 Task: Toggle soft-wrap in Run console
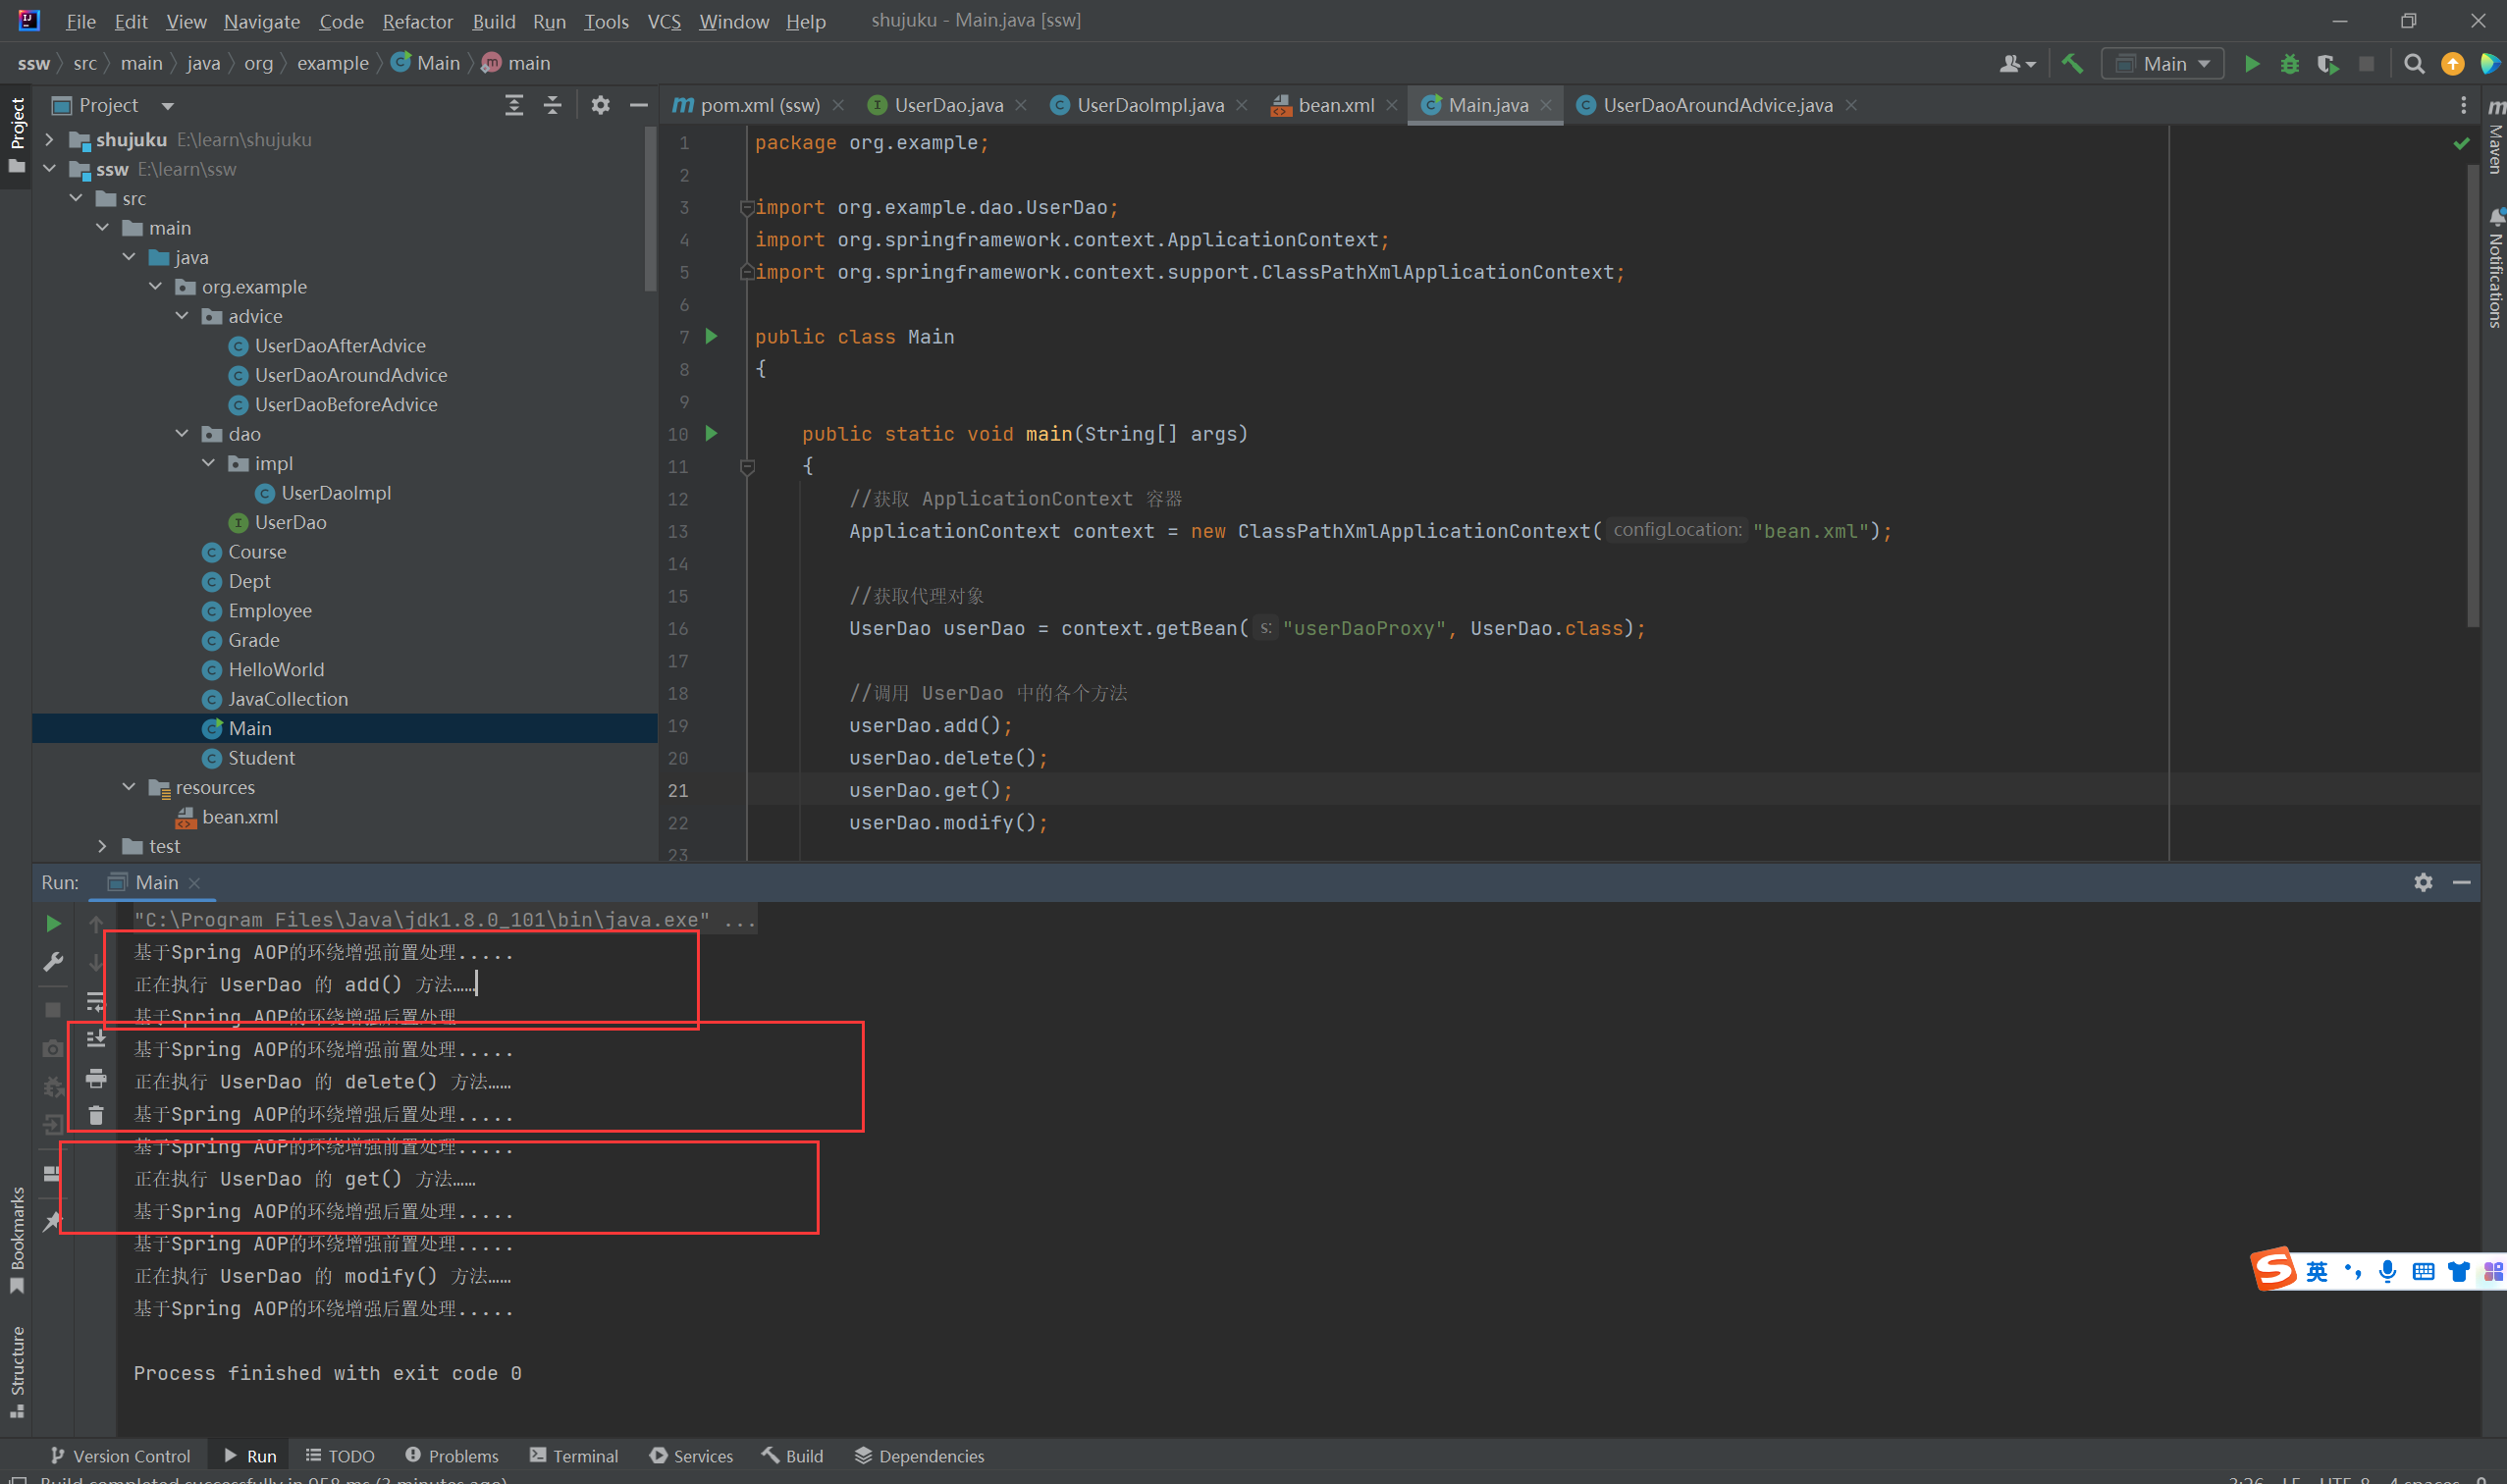[96, 1001]
